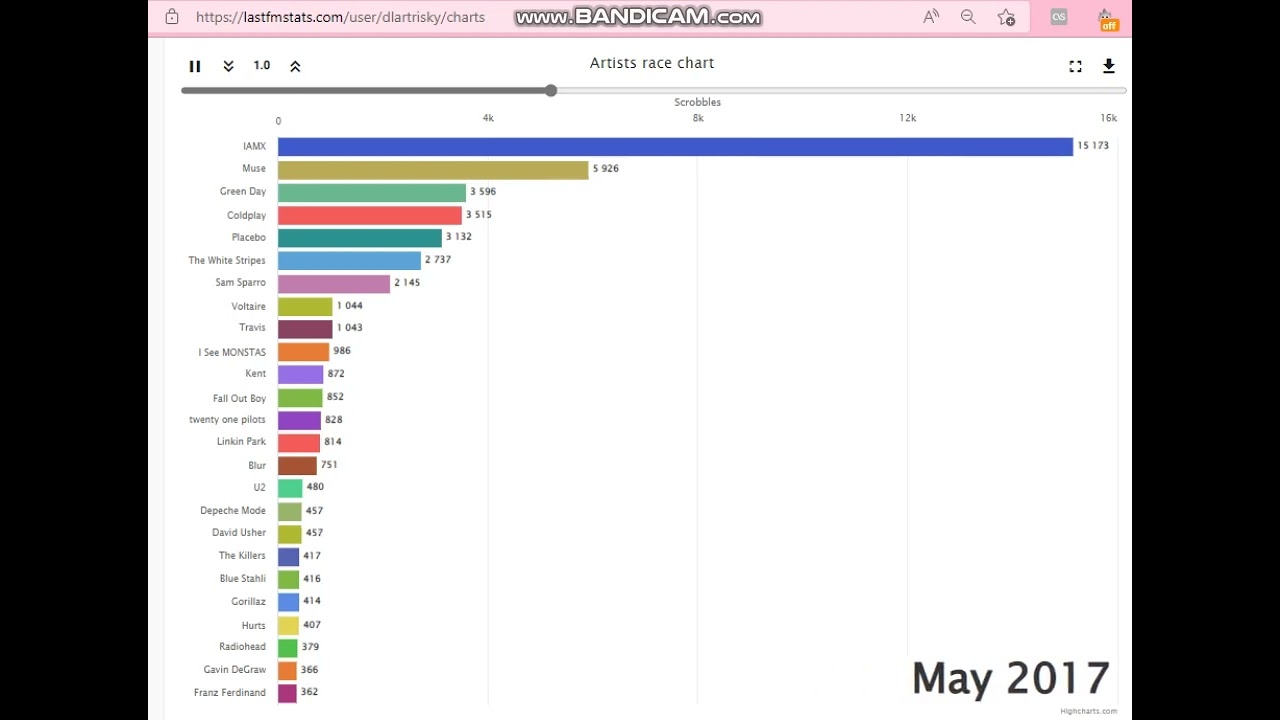Decrease playback speed with double-down chevron
The width and height of the screenshot is (1280, 720).
click(228, 66)
